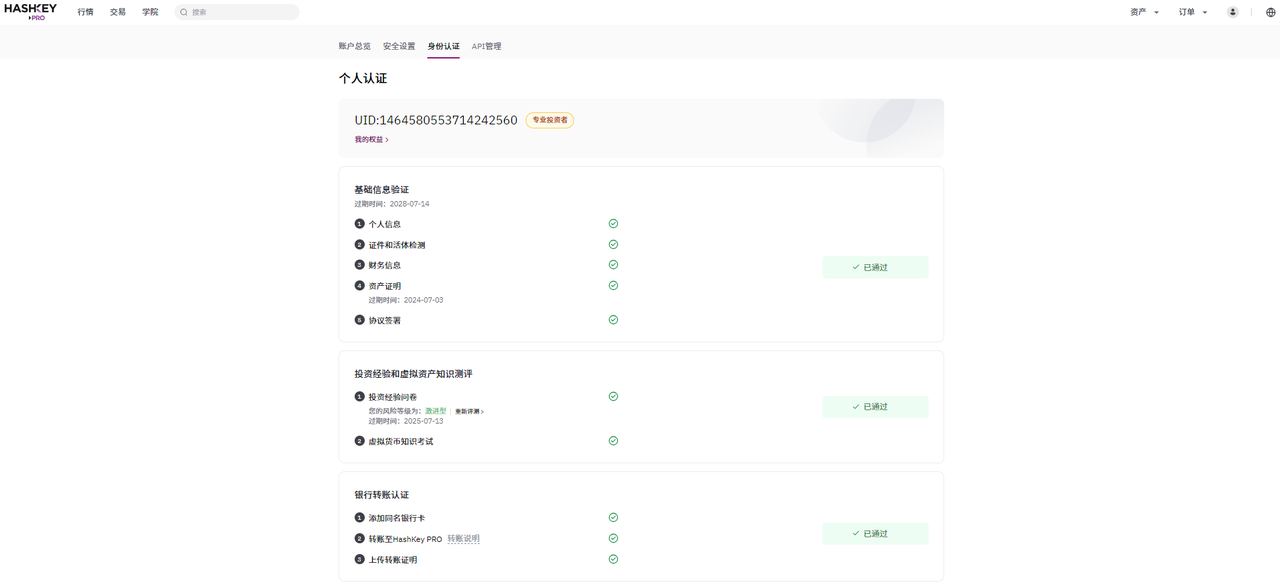Click the green check beside 财务信息

613,265
